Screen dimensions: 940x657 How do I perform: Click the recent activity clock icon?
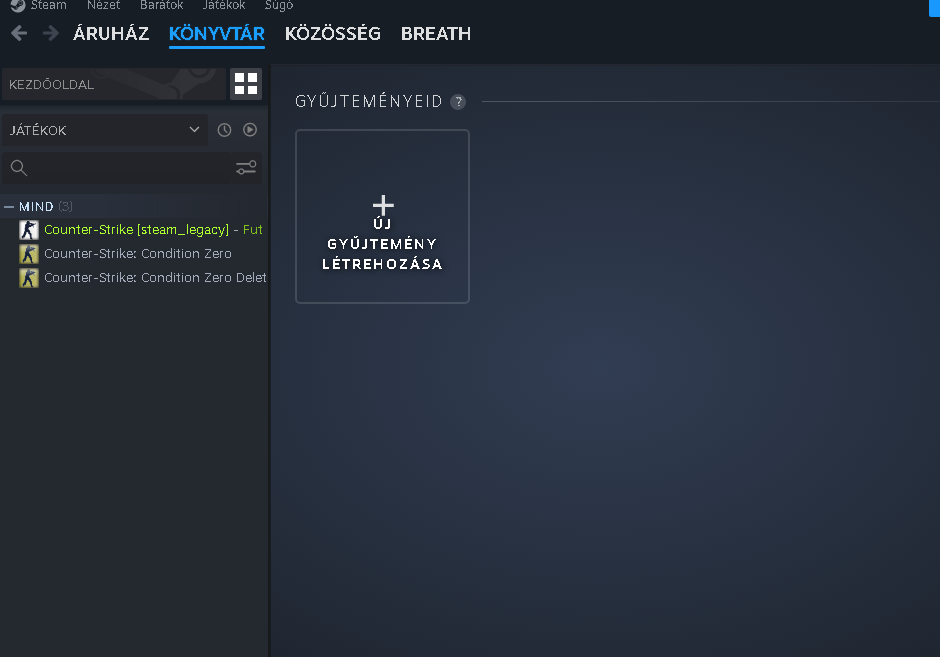coord(224,130)
